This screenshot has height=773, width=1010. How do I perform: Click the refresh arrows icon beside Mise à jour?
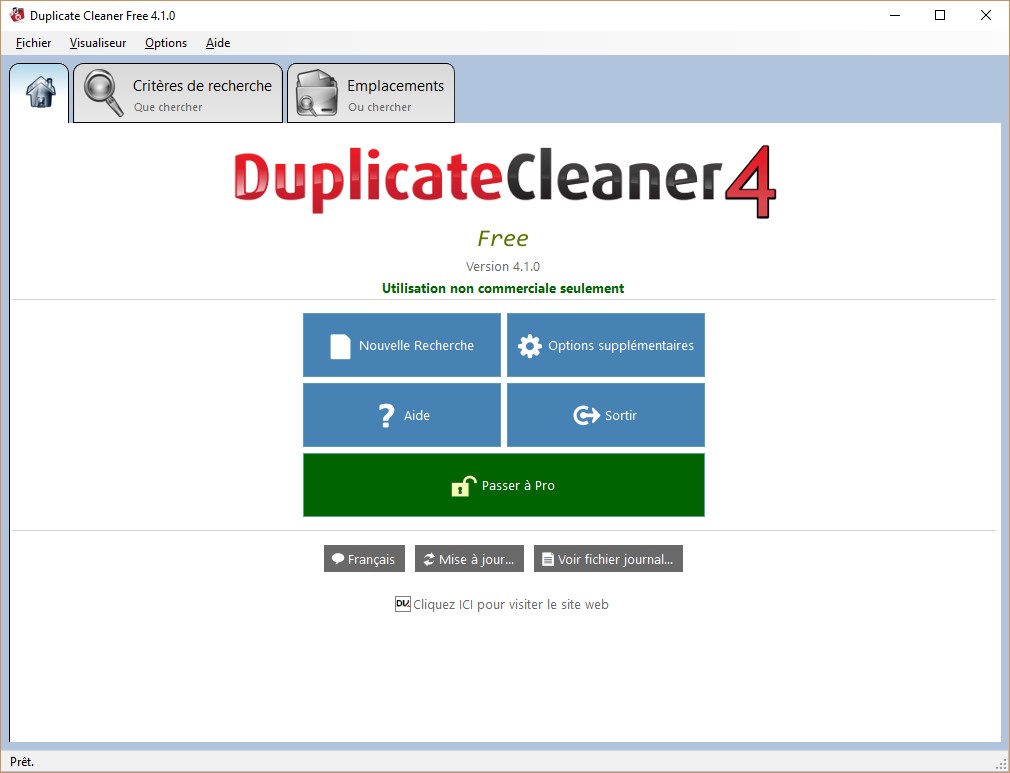tap(429, 559)
